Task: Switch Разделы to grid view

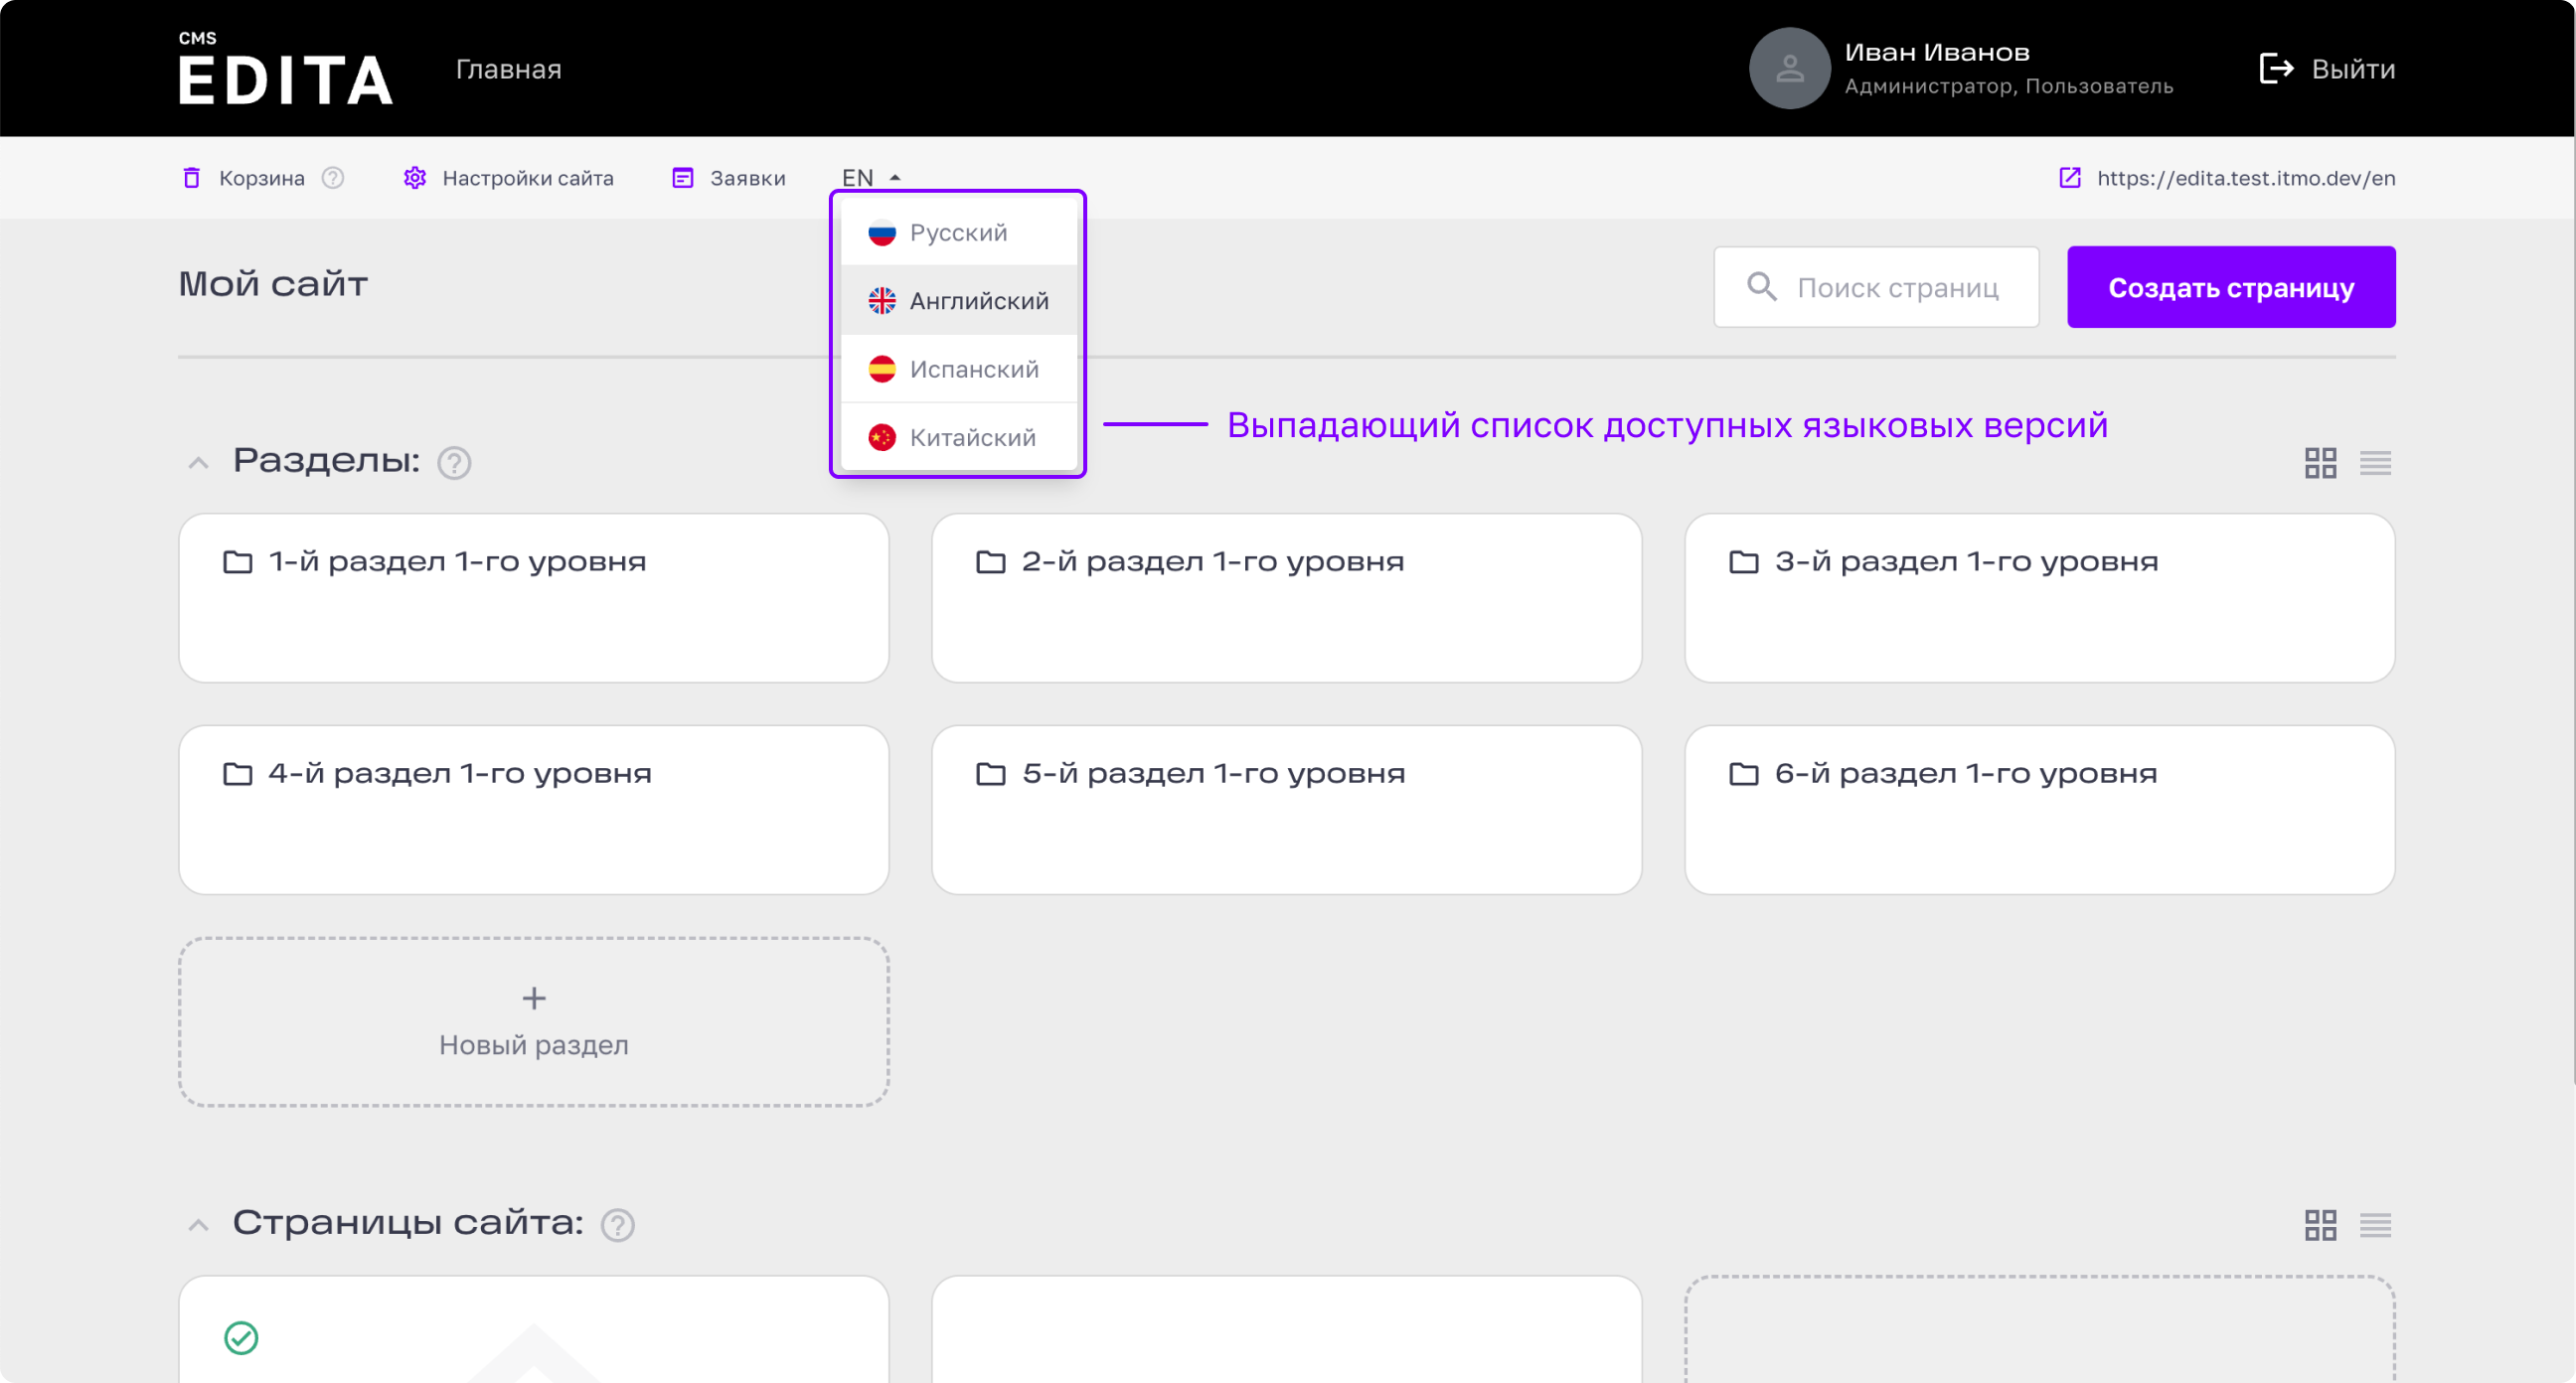Action: (x=2320, y=463)
